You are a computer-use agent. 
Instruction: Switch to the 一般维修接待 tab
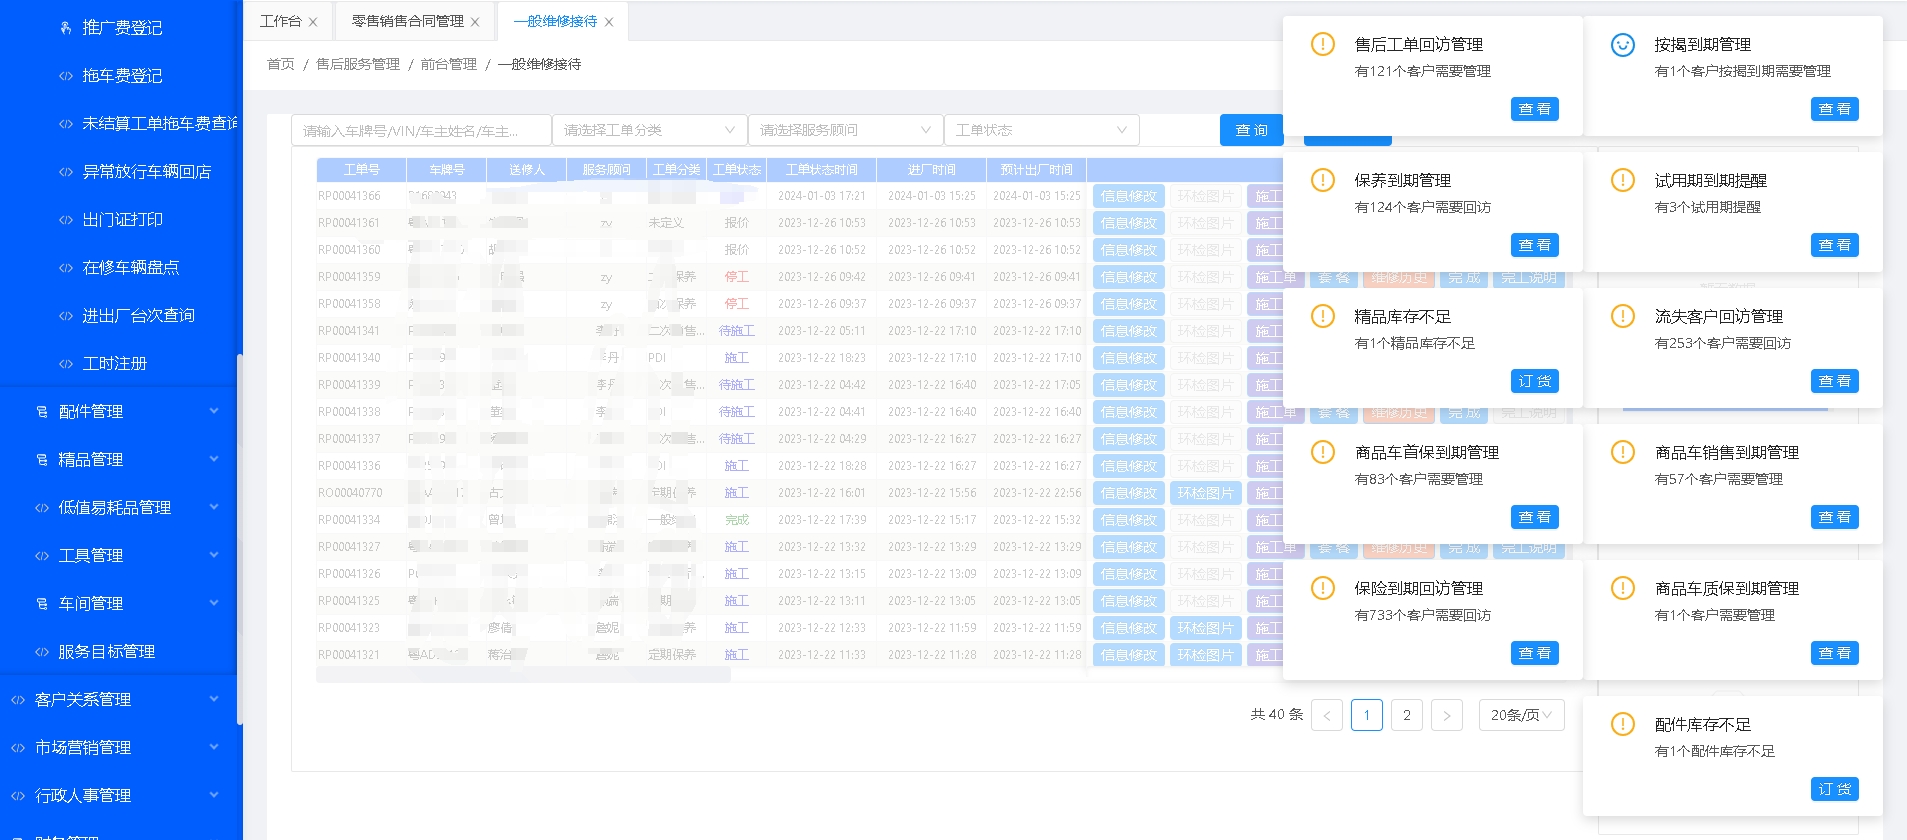click(x=555, y=21)
